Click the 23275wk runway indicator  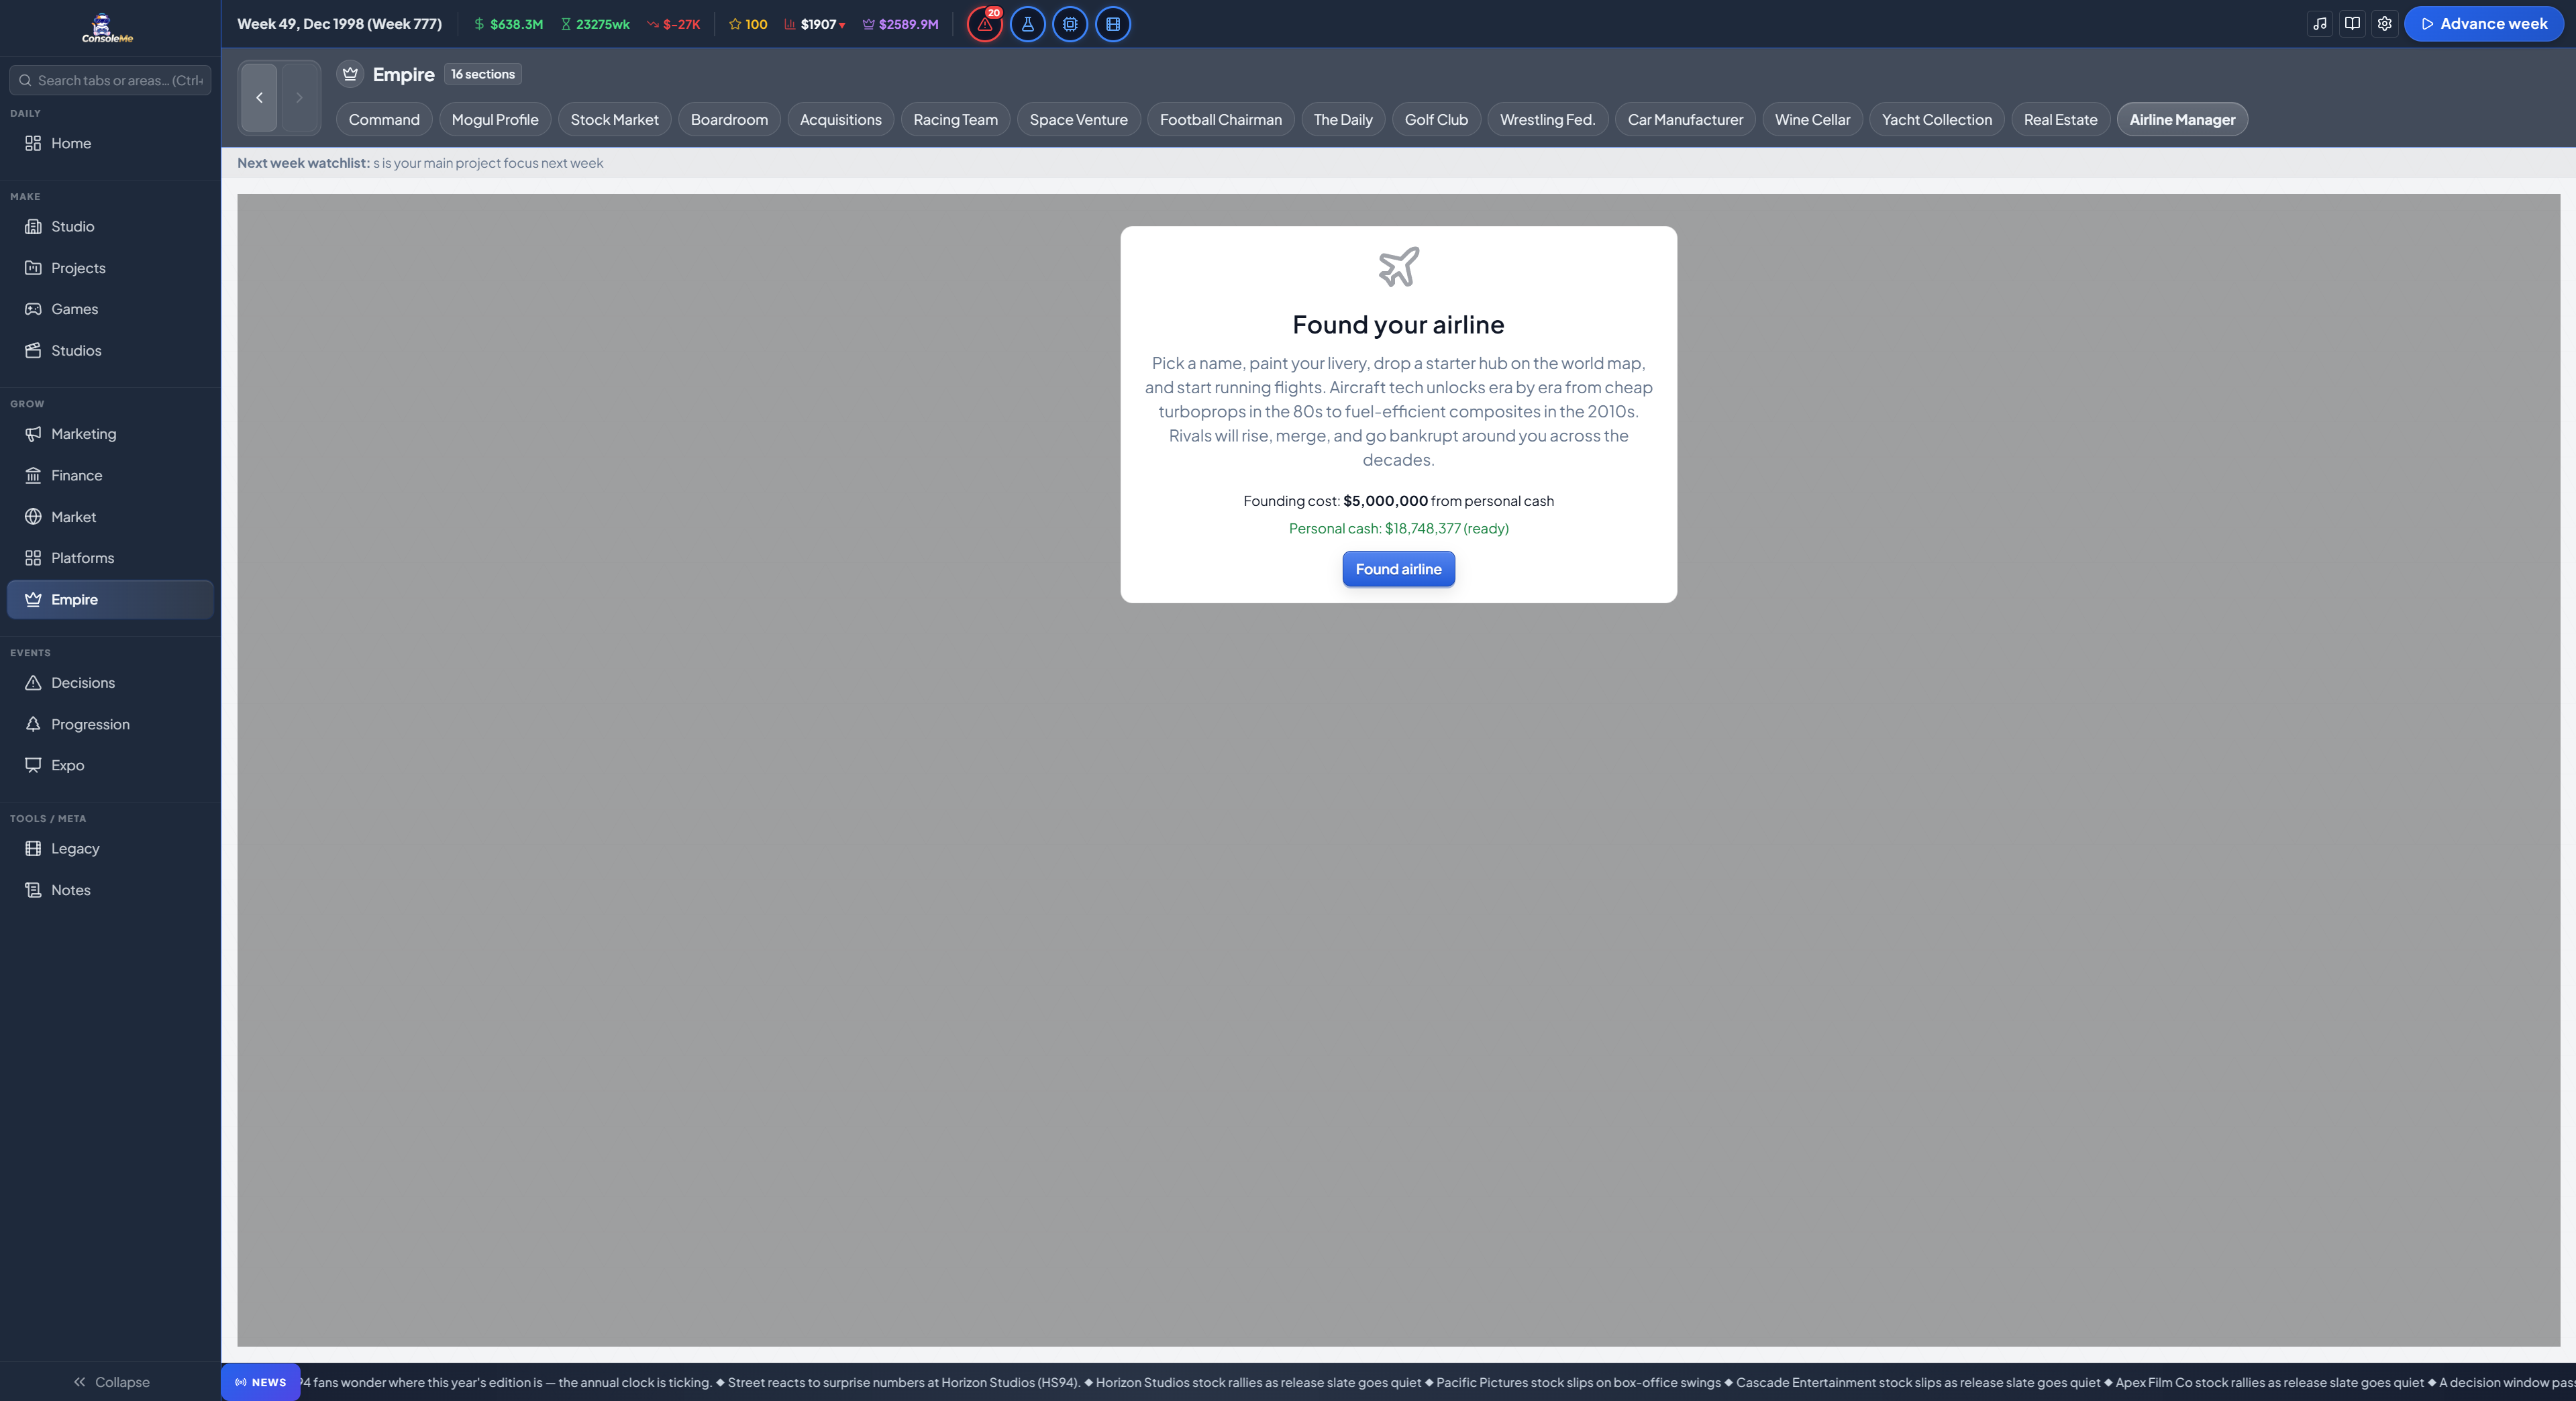(x=595, y=24)
